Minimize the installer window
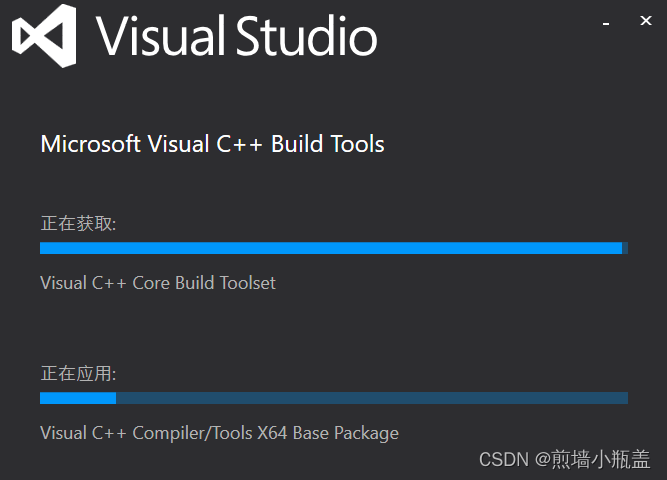This screenshot has height=480, width=667. [x=606, y=23]
